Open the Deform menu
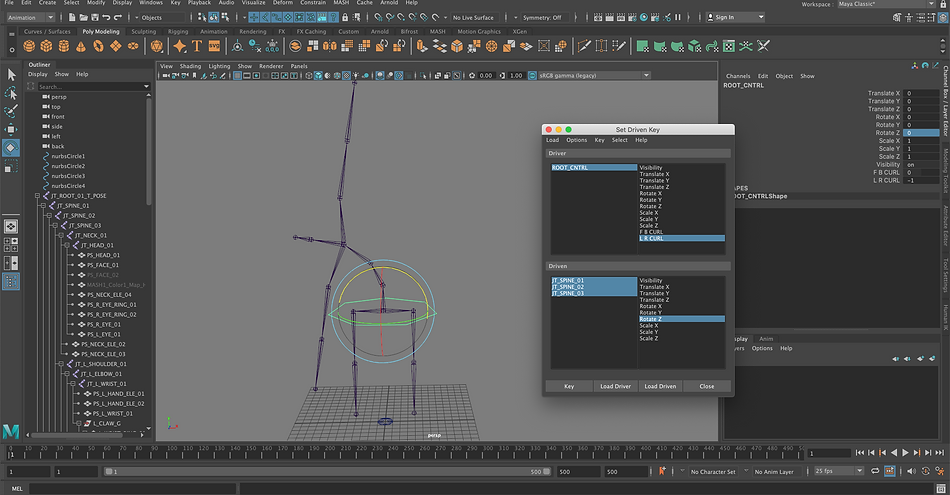Screen dimensions: 950x495 coord(282,3)
